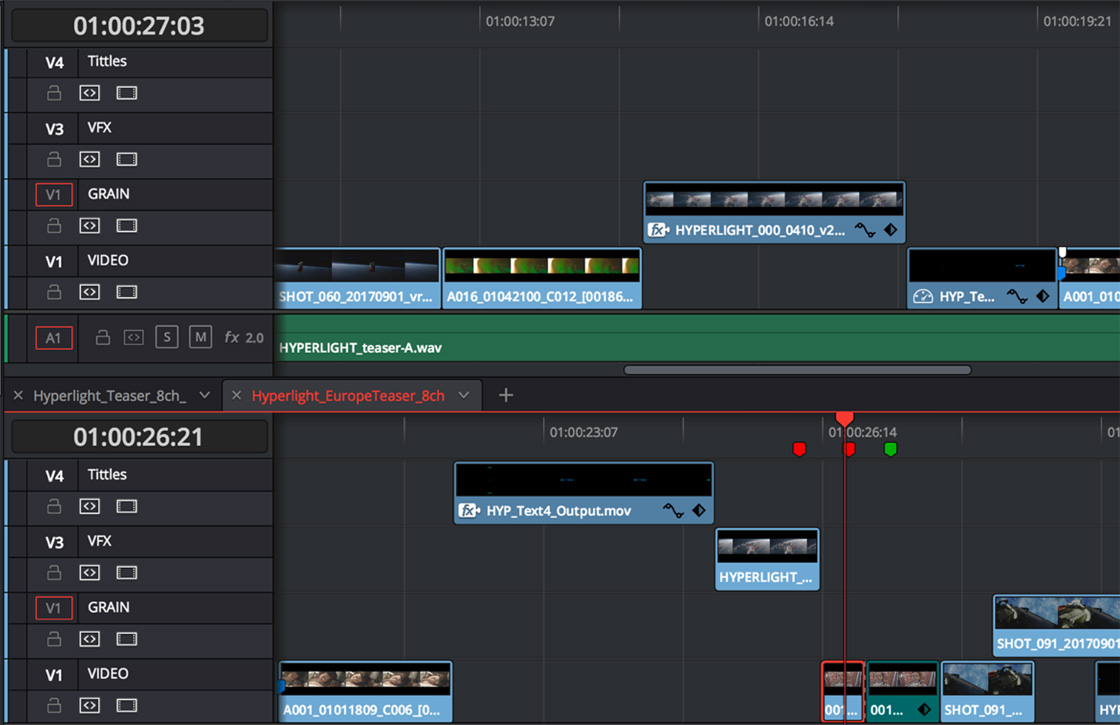Click fx 2.0 on the A1 track header
This screenshot has width=1120, height=725.
pos(243,337)
